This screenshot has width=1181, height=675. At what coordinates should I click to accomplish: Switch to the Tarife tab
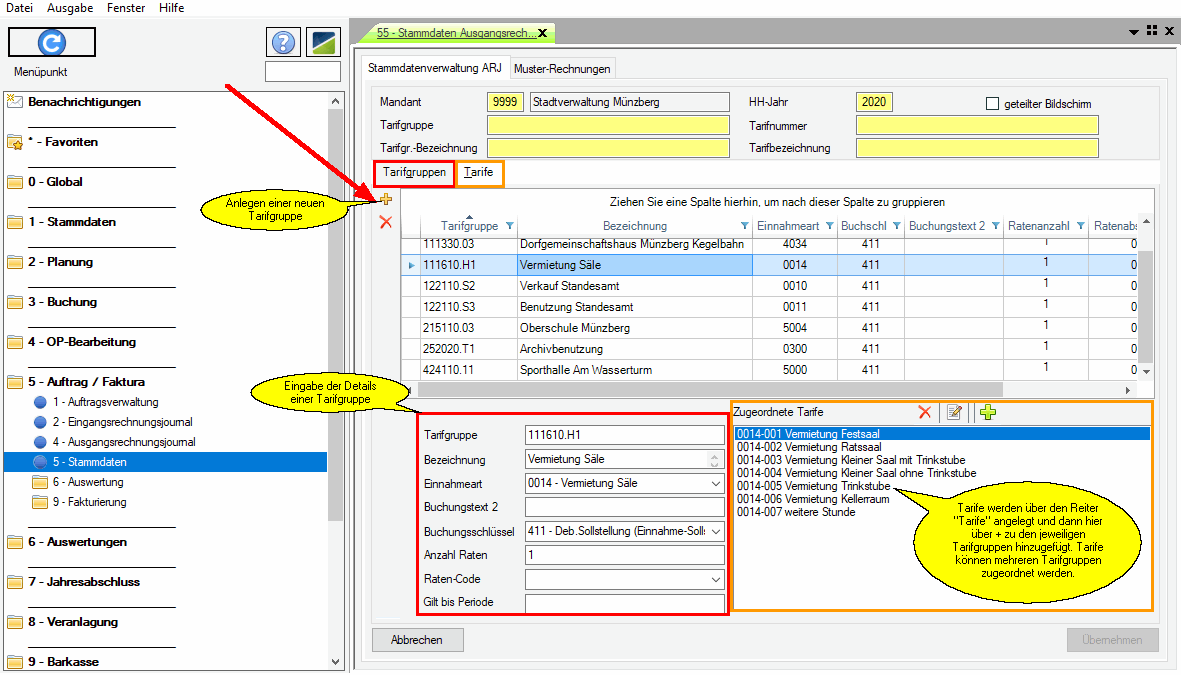click(x=479, y=173)
